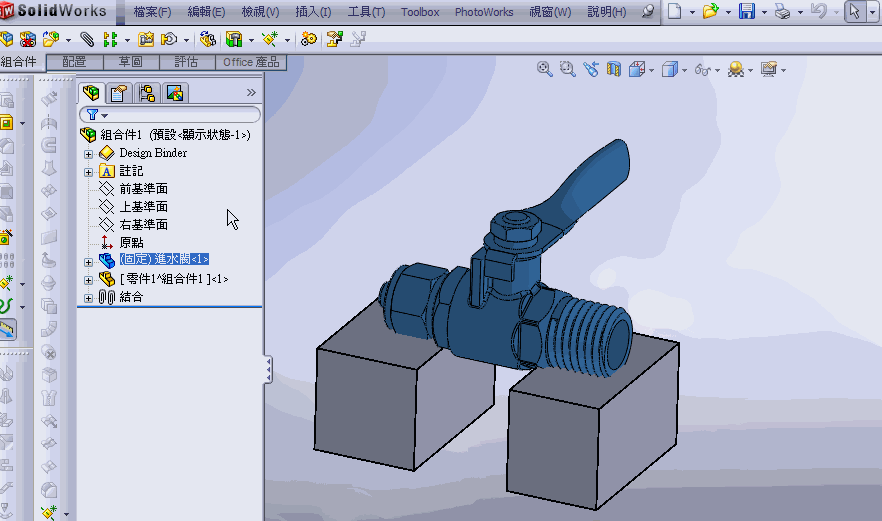The width and height of the screenshot is (882, 521).
Task: Click the Linear Component Pattern icon
Action: (111, 39)
